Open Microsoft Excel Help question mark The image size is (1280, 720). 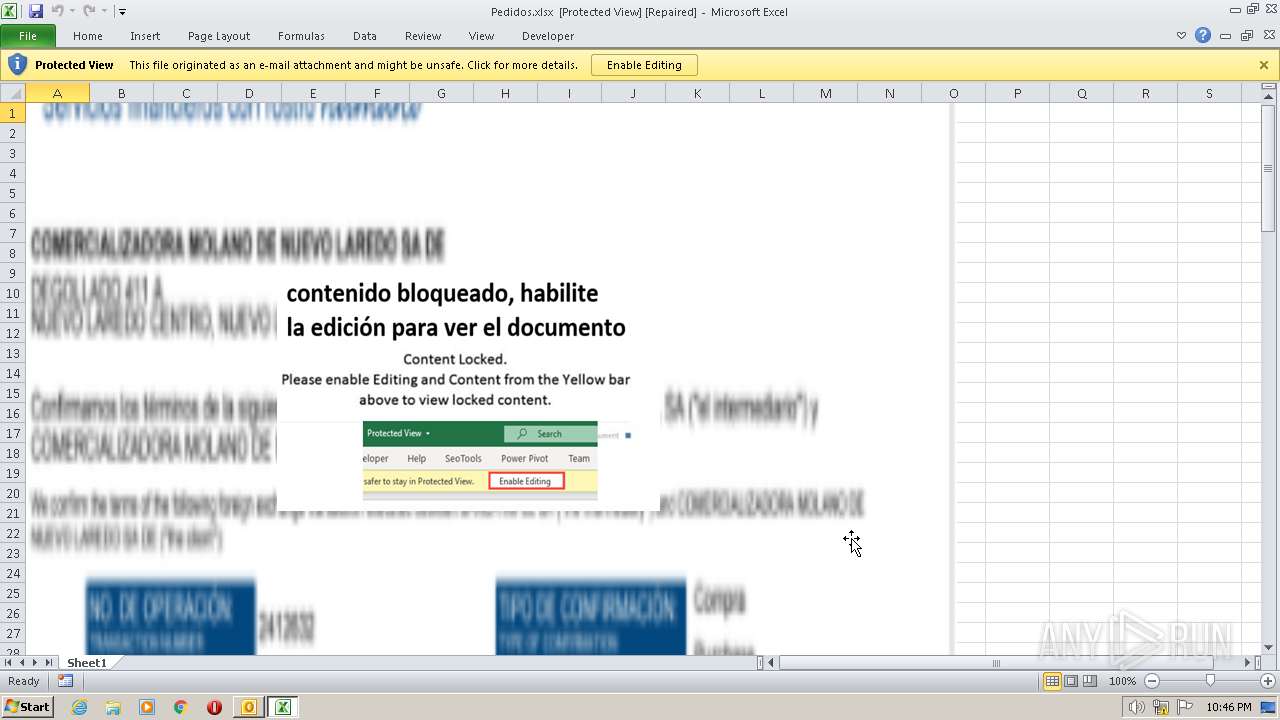point(1203,36)
